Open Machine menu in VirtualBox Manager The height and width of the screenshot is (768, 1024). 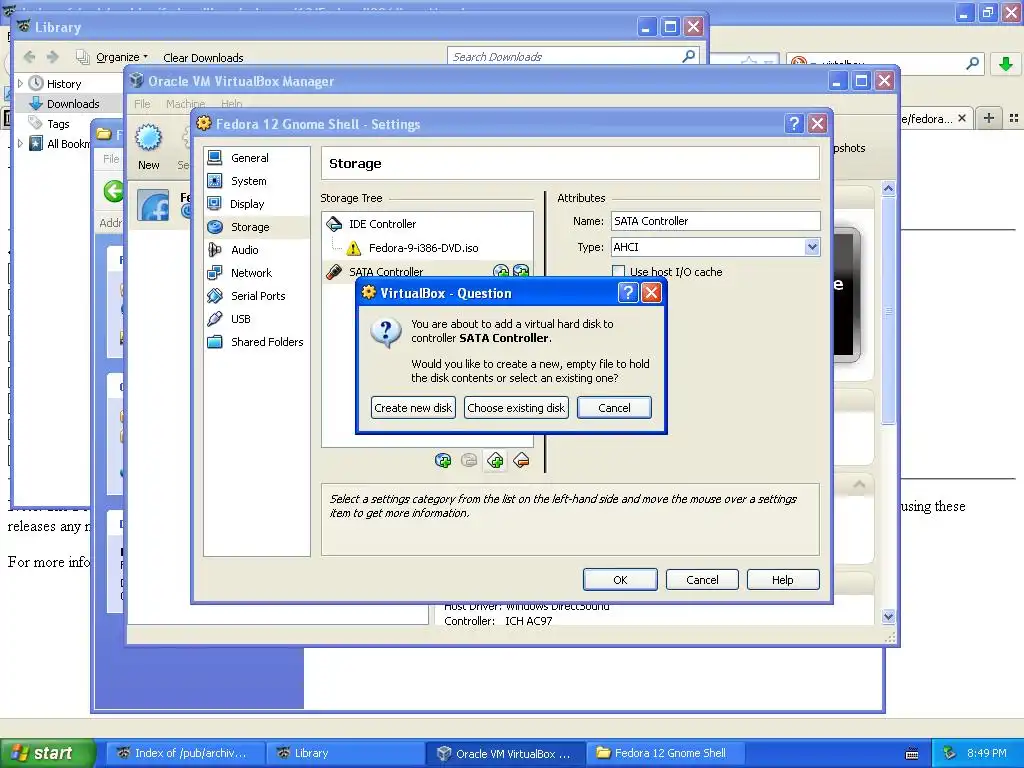[x=185, y=104]
